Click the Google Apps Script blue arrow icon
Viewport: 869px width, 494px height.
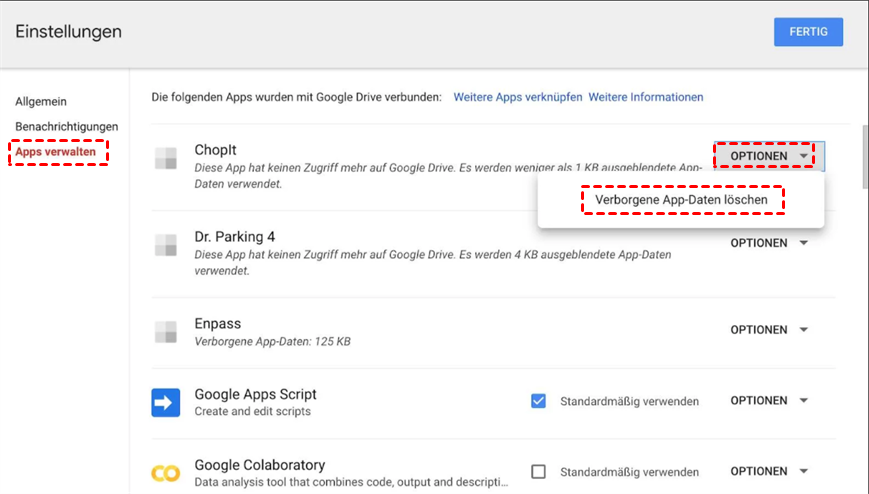click(x=165, y=402)
